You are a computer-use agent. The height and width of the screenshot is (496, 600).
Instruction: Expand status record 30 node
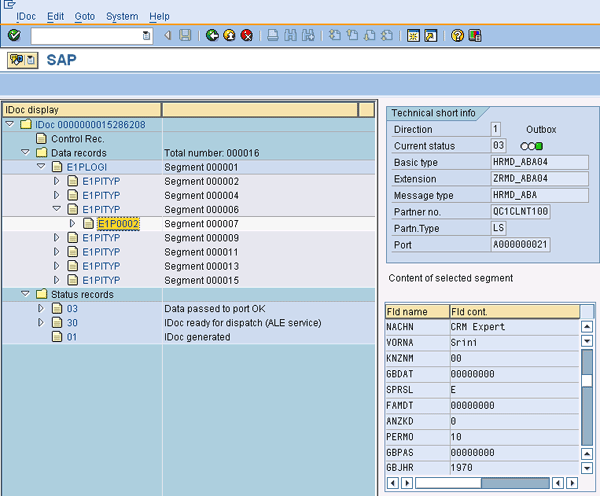[x=41, y=323]
